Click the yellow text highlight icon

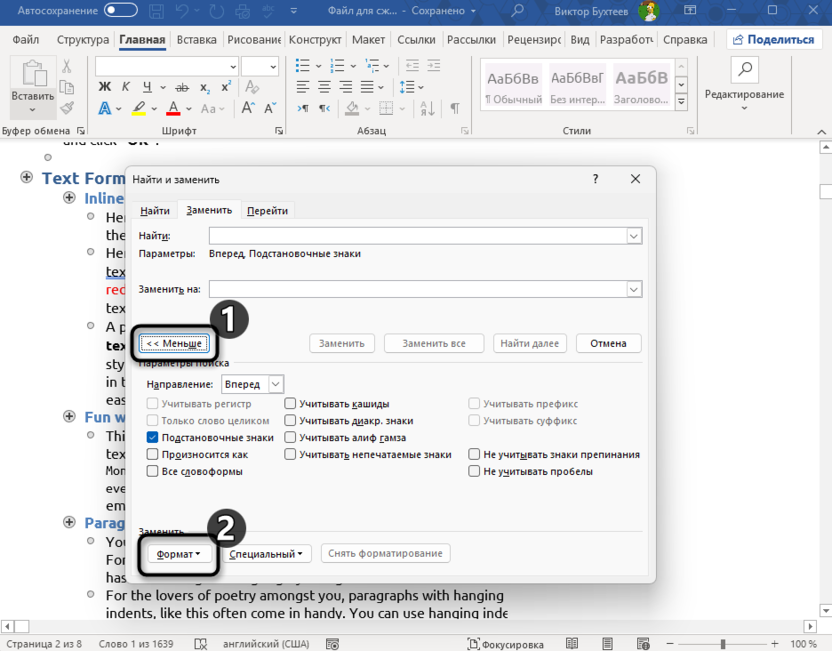[139, 109]
